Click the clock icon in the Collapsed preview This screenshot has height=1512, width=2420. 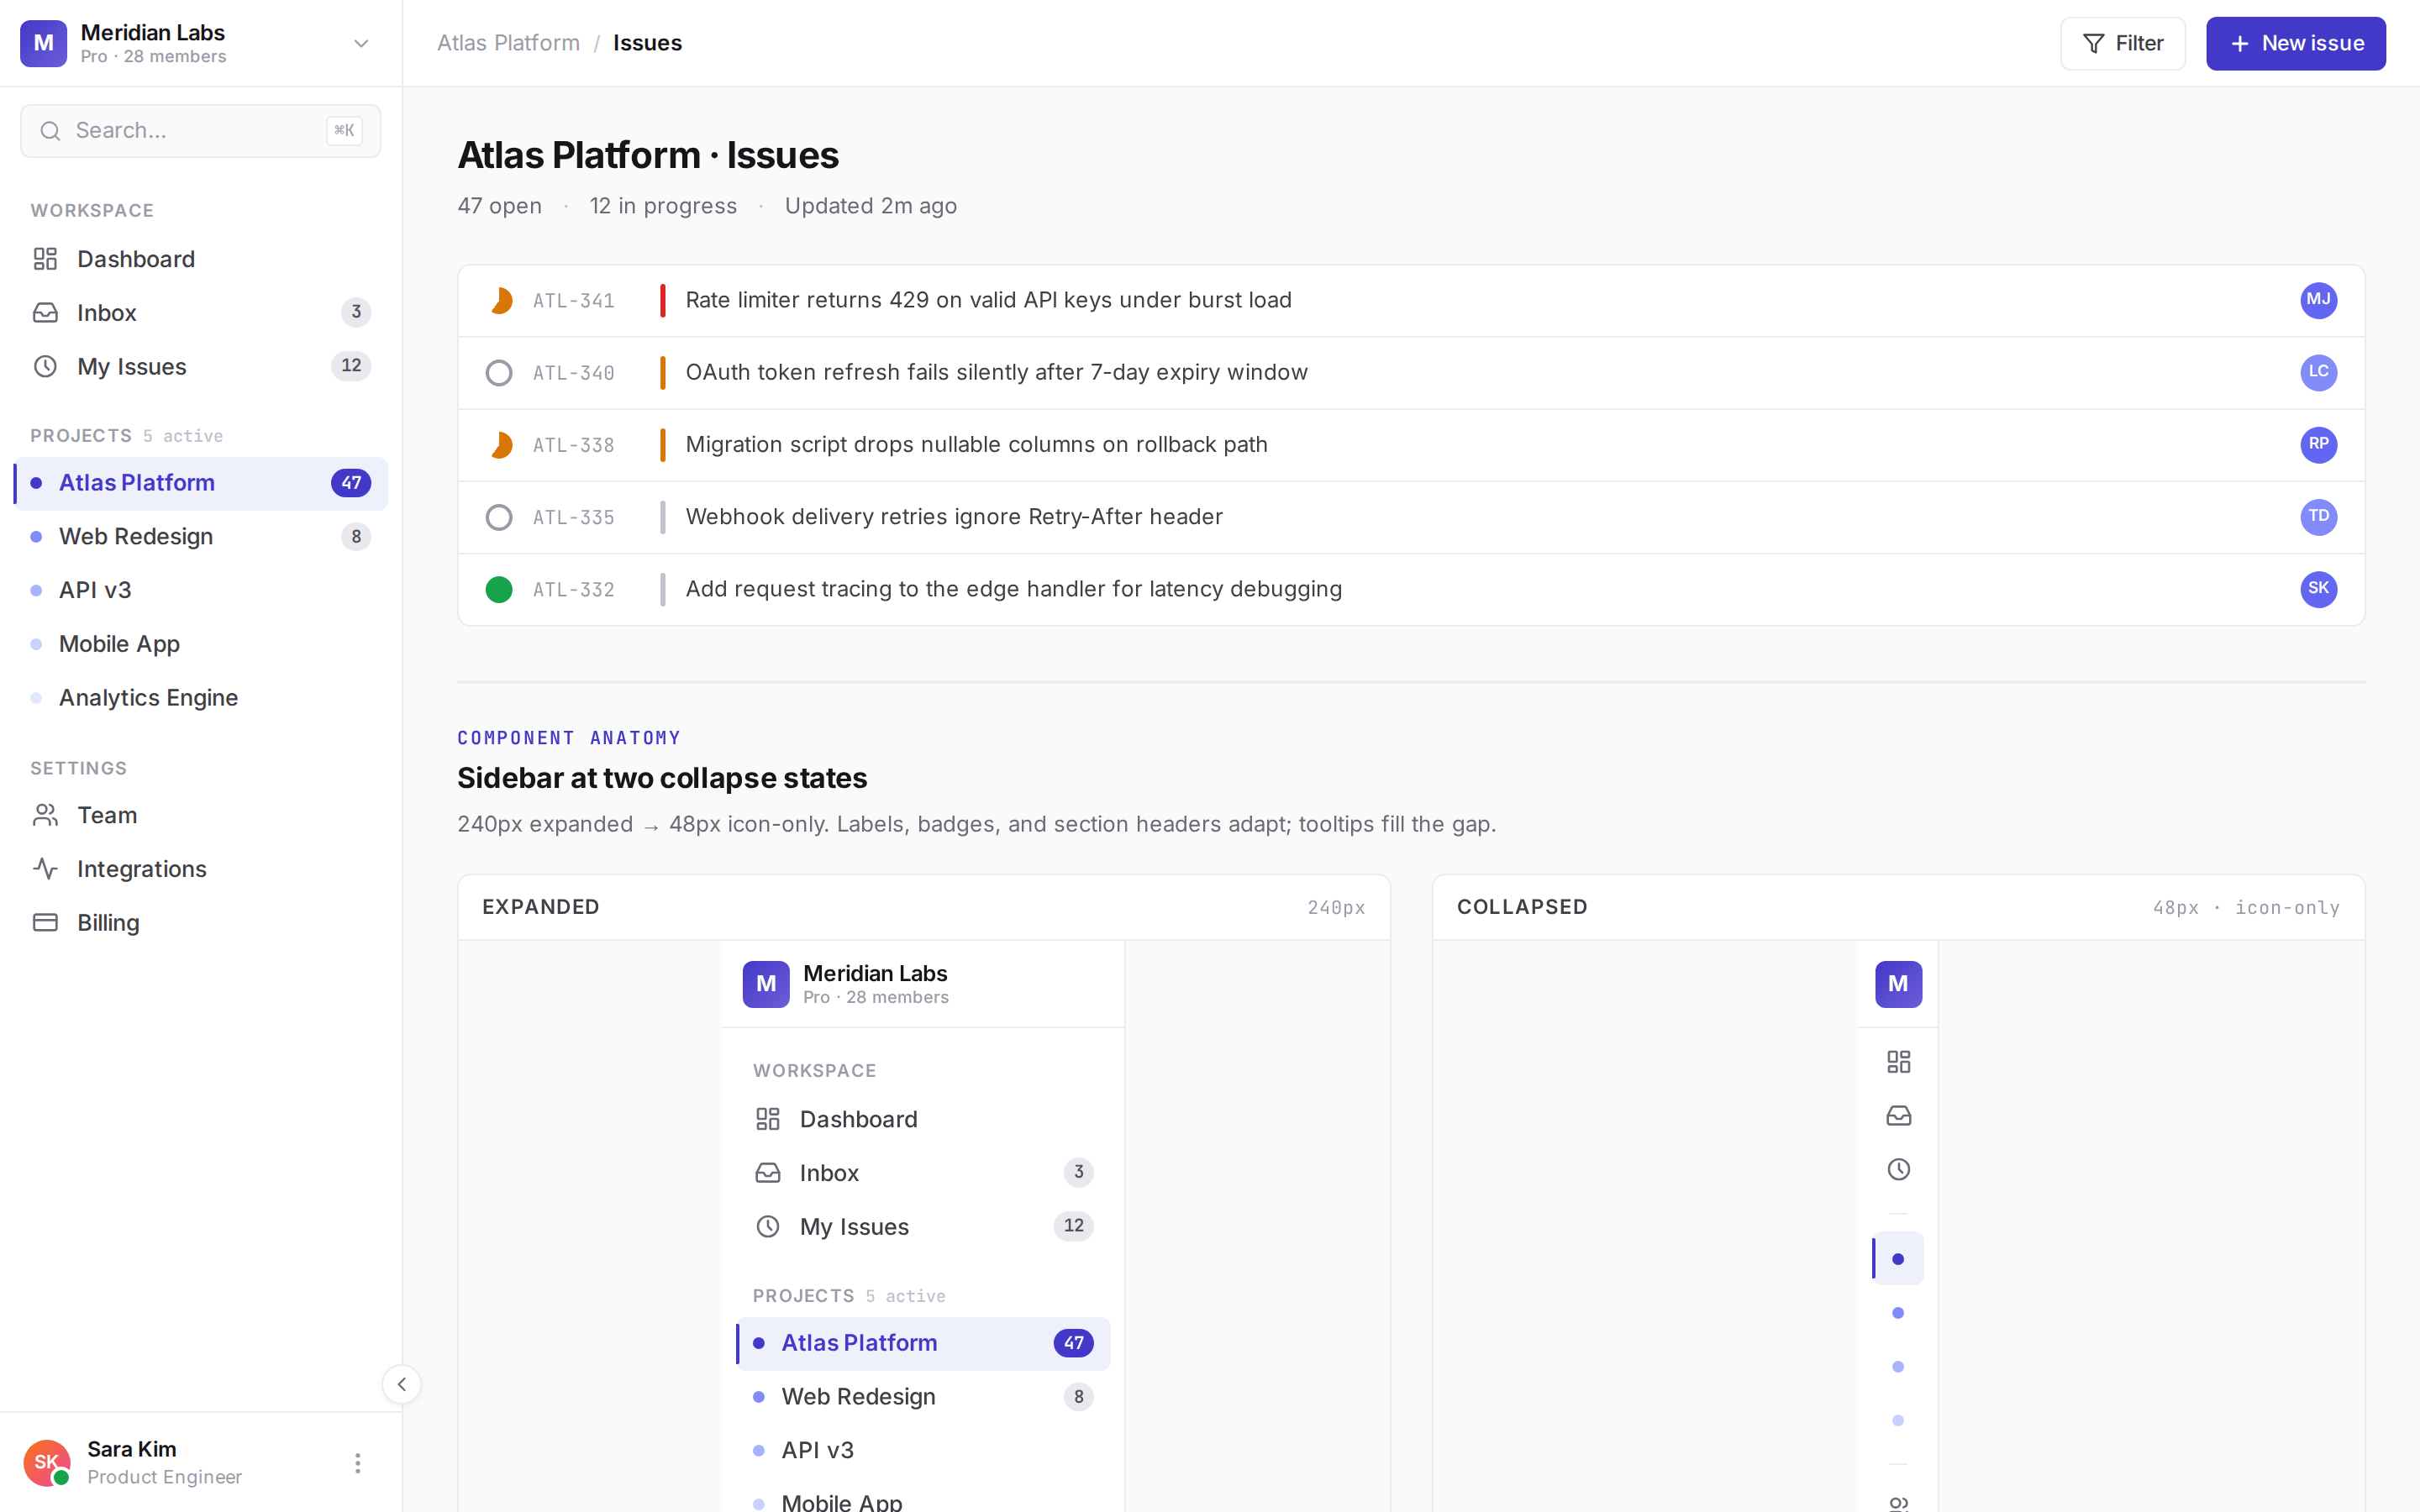[x=1898, y=1169]
